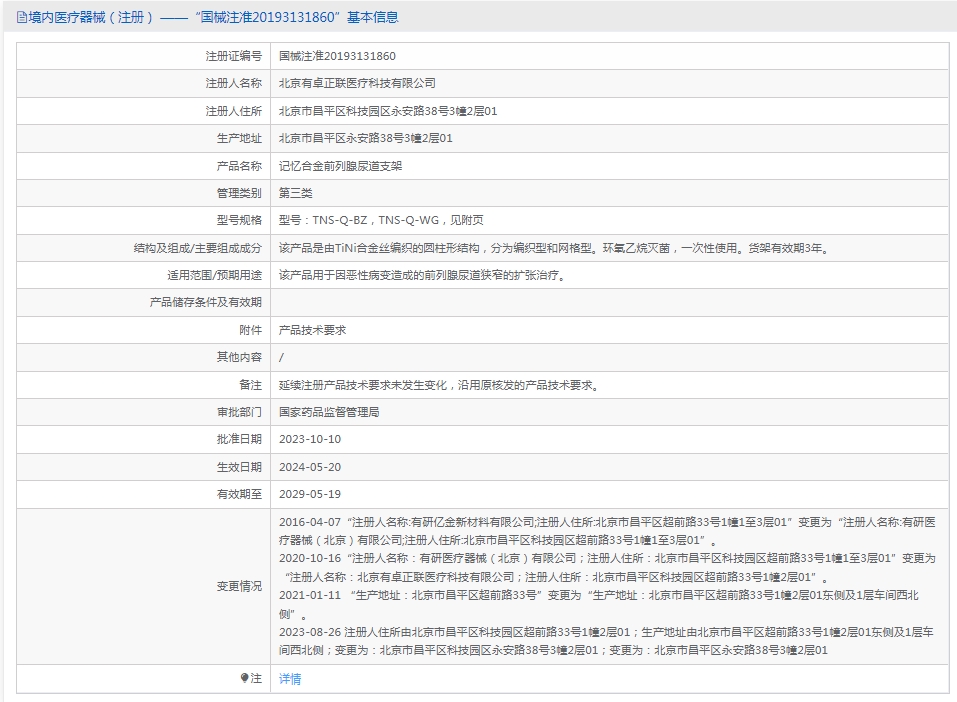The image size is (957, 702).
Task: Click the change entry dated 2020-10-16
Action: (x=607, y=568)
